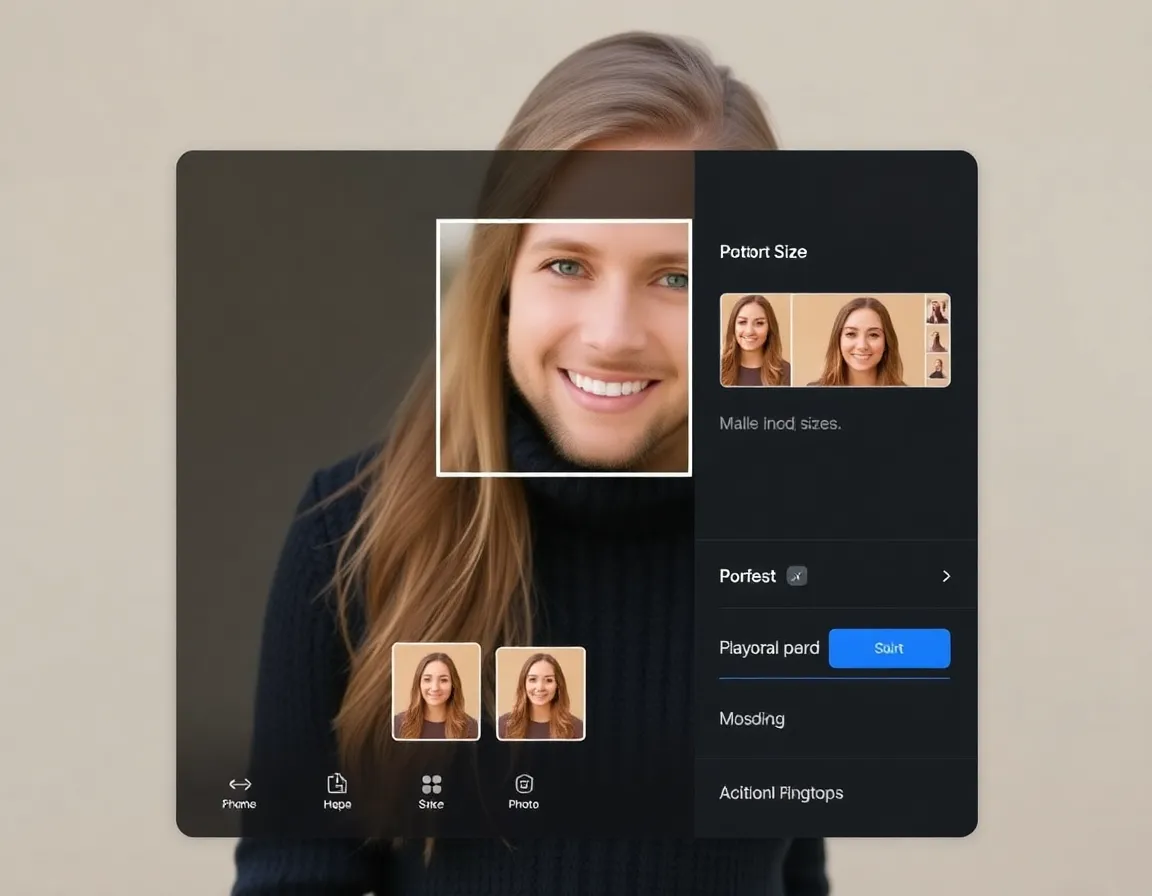This screenshot has width=1152, height=896.
Task: Pick the top small thumbnail in the preview strip
Action: 937,309
